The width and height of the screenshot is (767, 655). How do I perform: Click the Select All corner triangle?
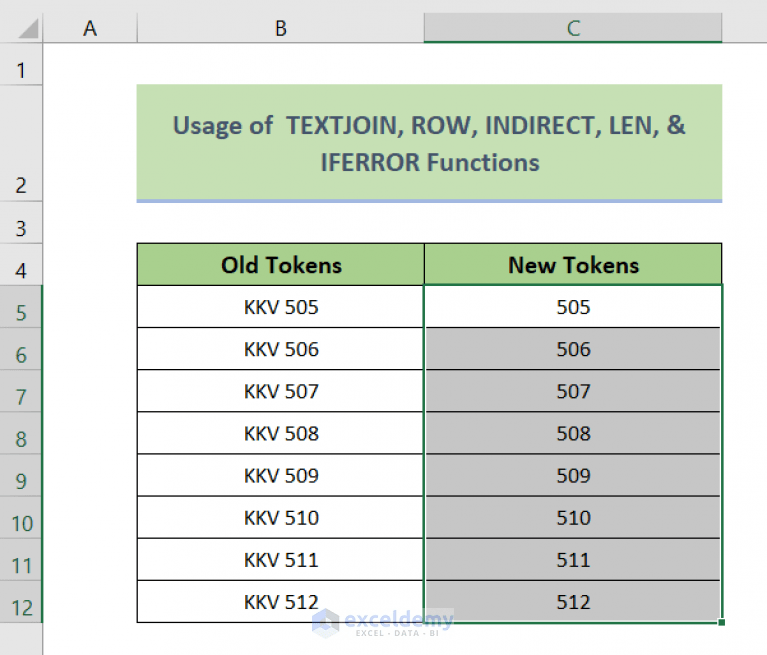(x=28, y=28)
